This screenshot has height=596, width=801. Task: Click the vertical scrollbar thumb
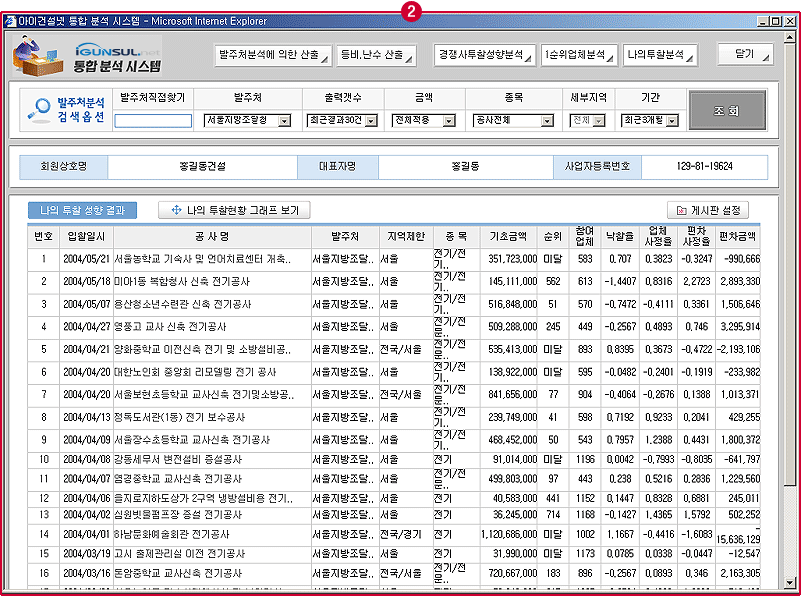tap(790, 263)
